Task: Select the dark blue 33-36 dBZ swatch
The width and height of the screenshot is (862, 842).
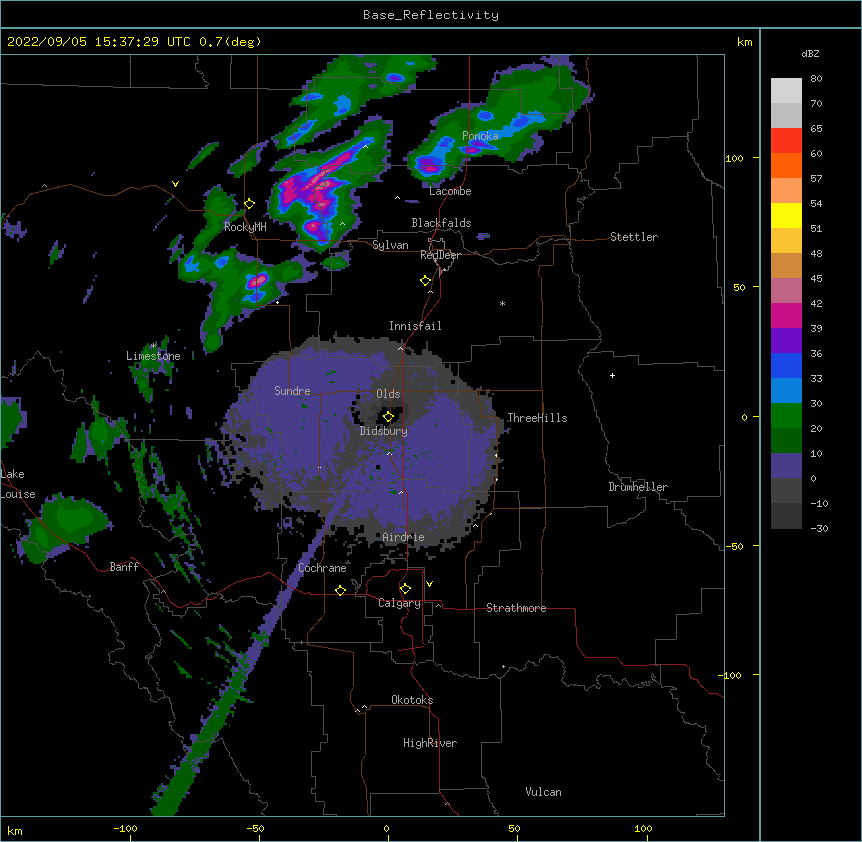Action: click(x=786, y=365)
